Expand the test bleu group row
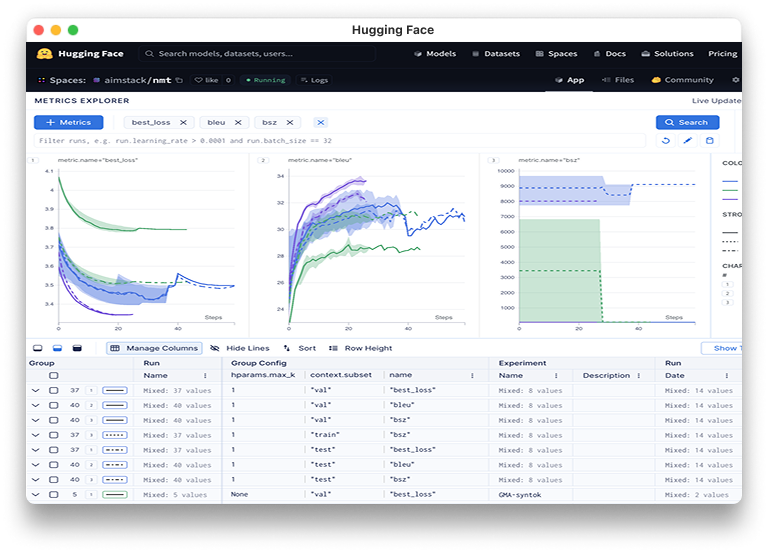Screen dimensions: 768x552 (35, 465)
